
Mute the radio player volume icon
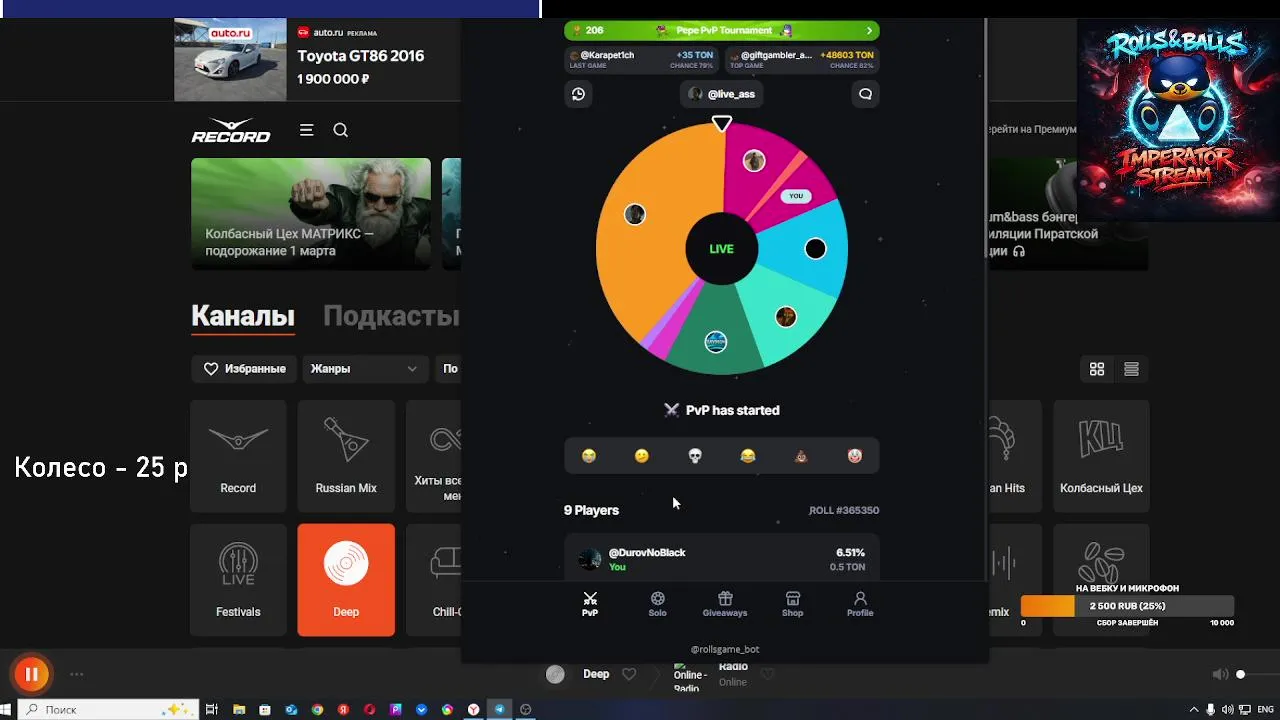[1220, 675]
